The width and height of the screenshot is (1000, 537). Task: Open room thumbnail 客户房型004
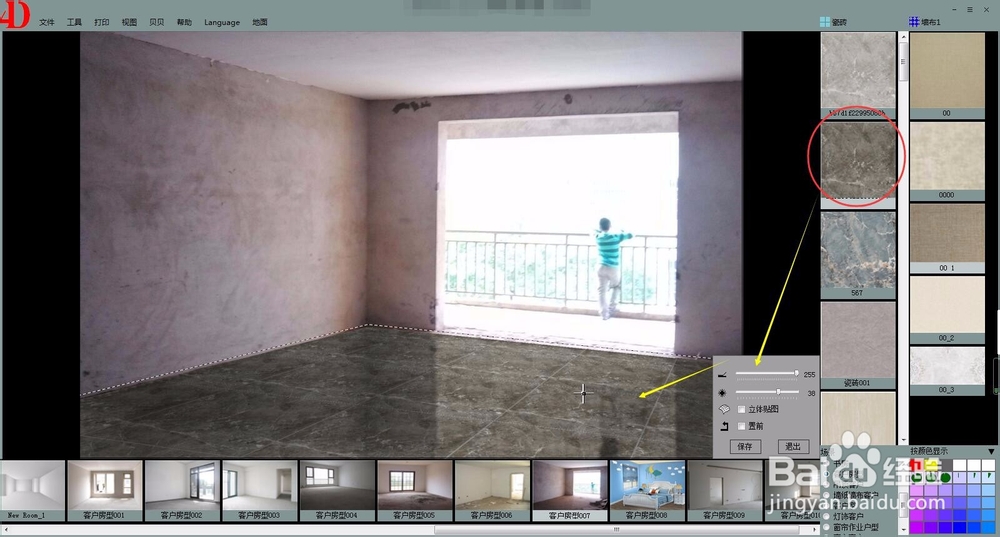[x=337, y=490]
